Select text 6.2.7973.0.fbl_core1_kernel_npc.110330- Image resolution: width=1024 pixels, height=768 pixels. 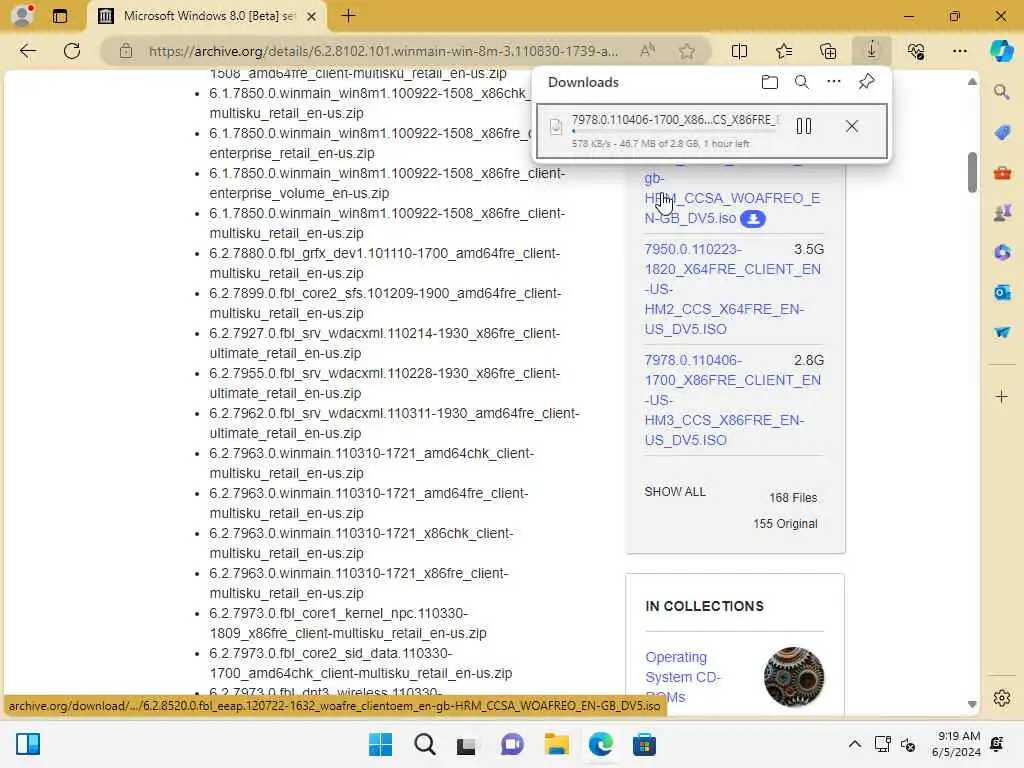point(338,613)
